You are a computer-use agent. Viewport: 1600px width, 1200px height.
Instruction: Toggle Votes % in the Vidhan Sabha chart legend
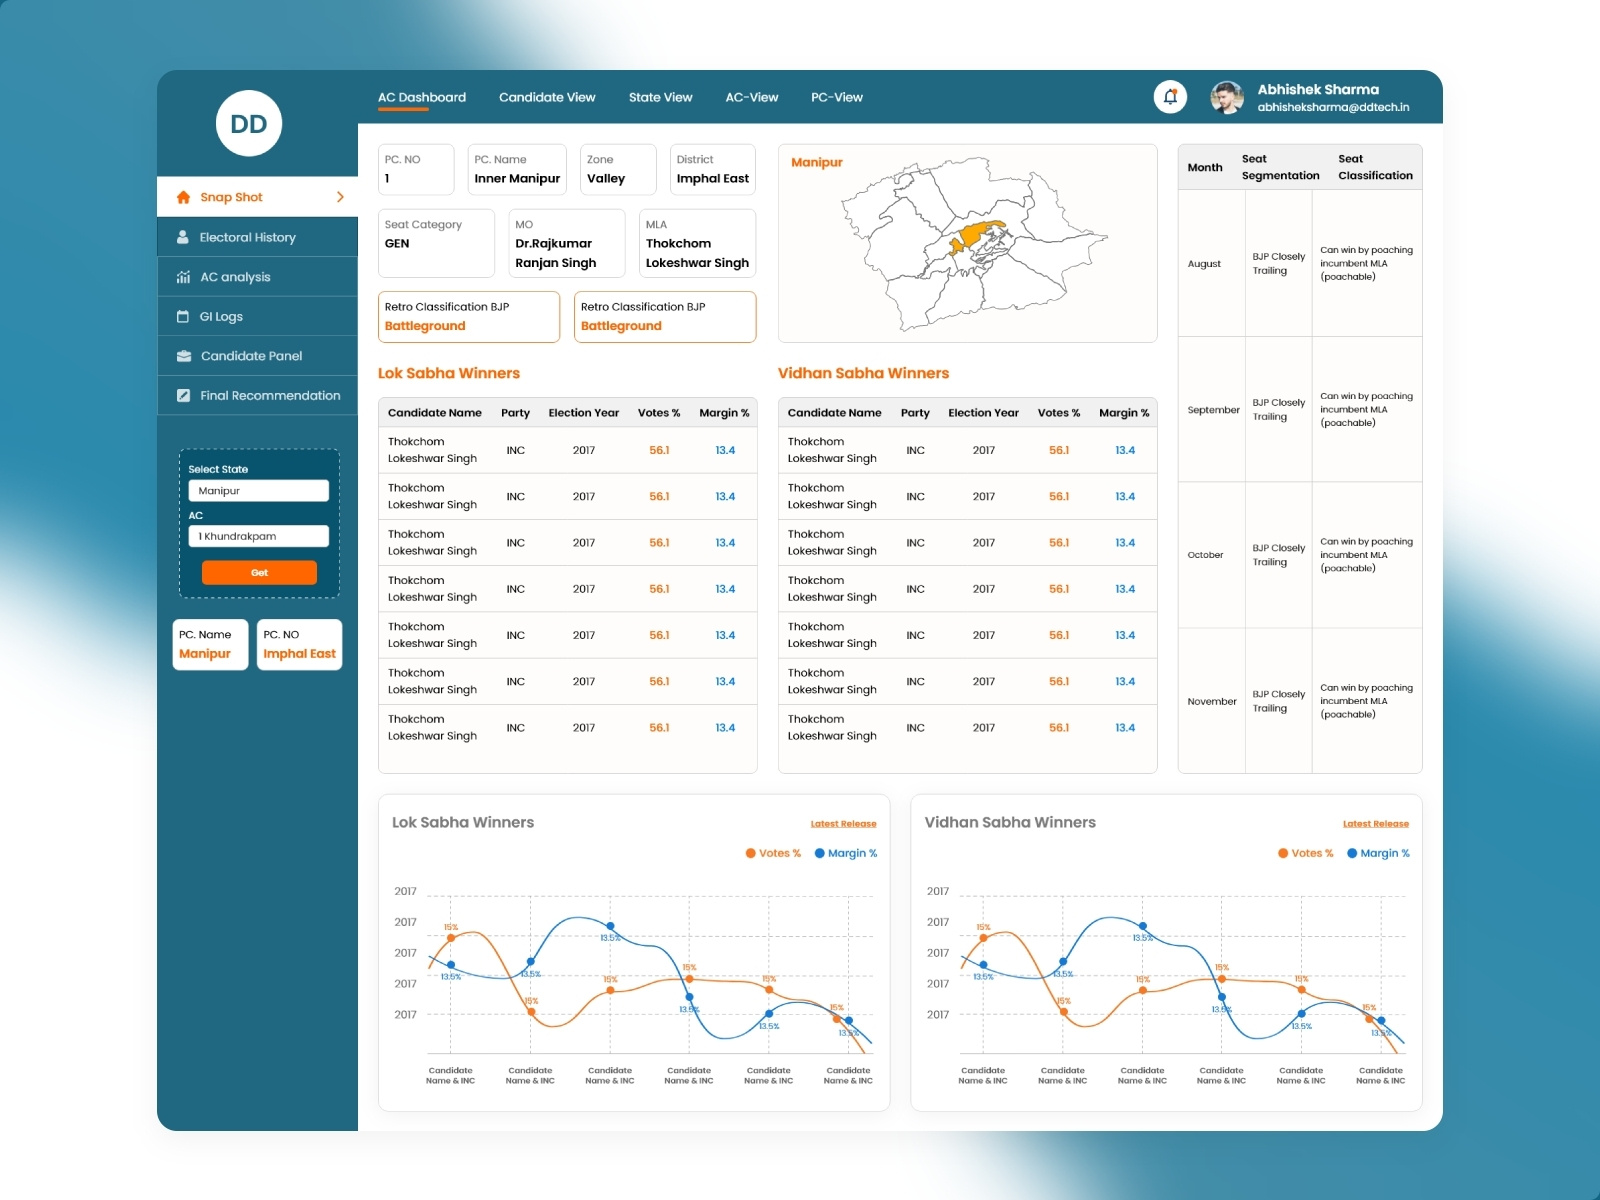coord(1306,853)
